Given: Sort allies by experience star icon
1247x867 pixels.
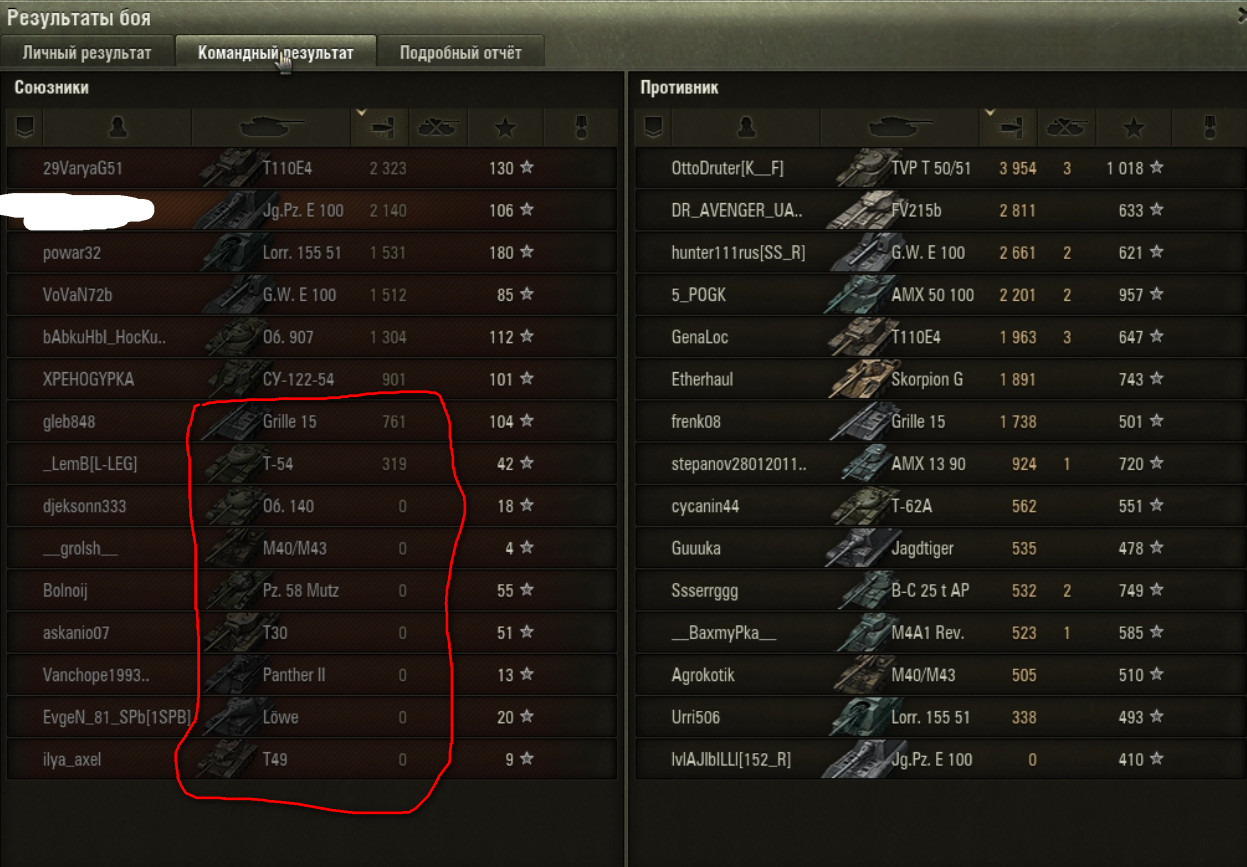Looking at the screenshot, I should pos(506,126).
